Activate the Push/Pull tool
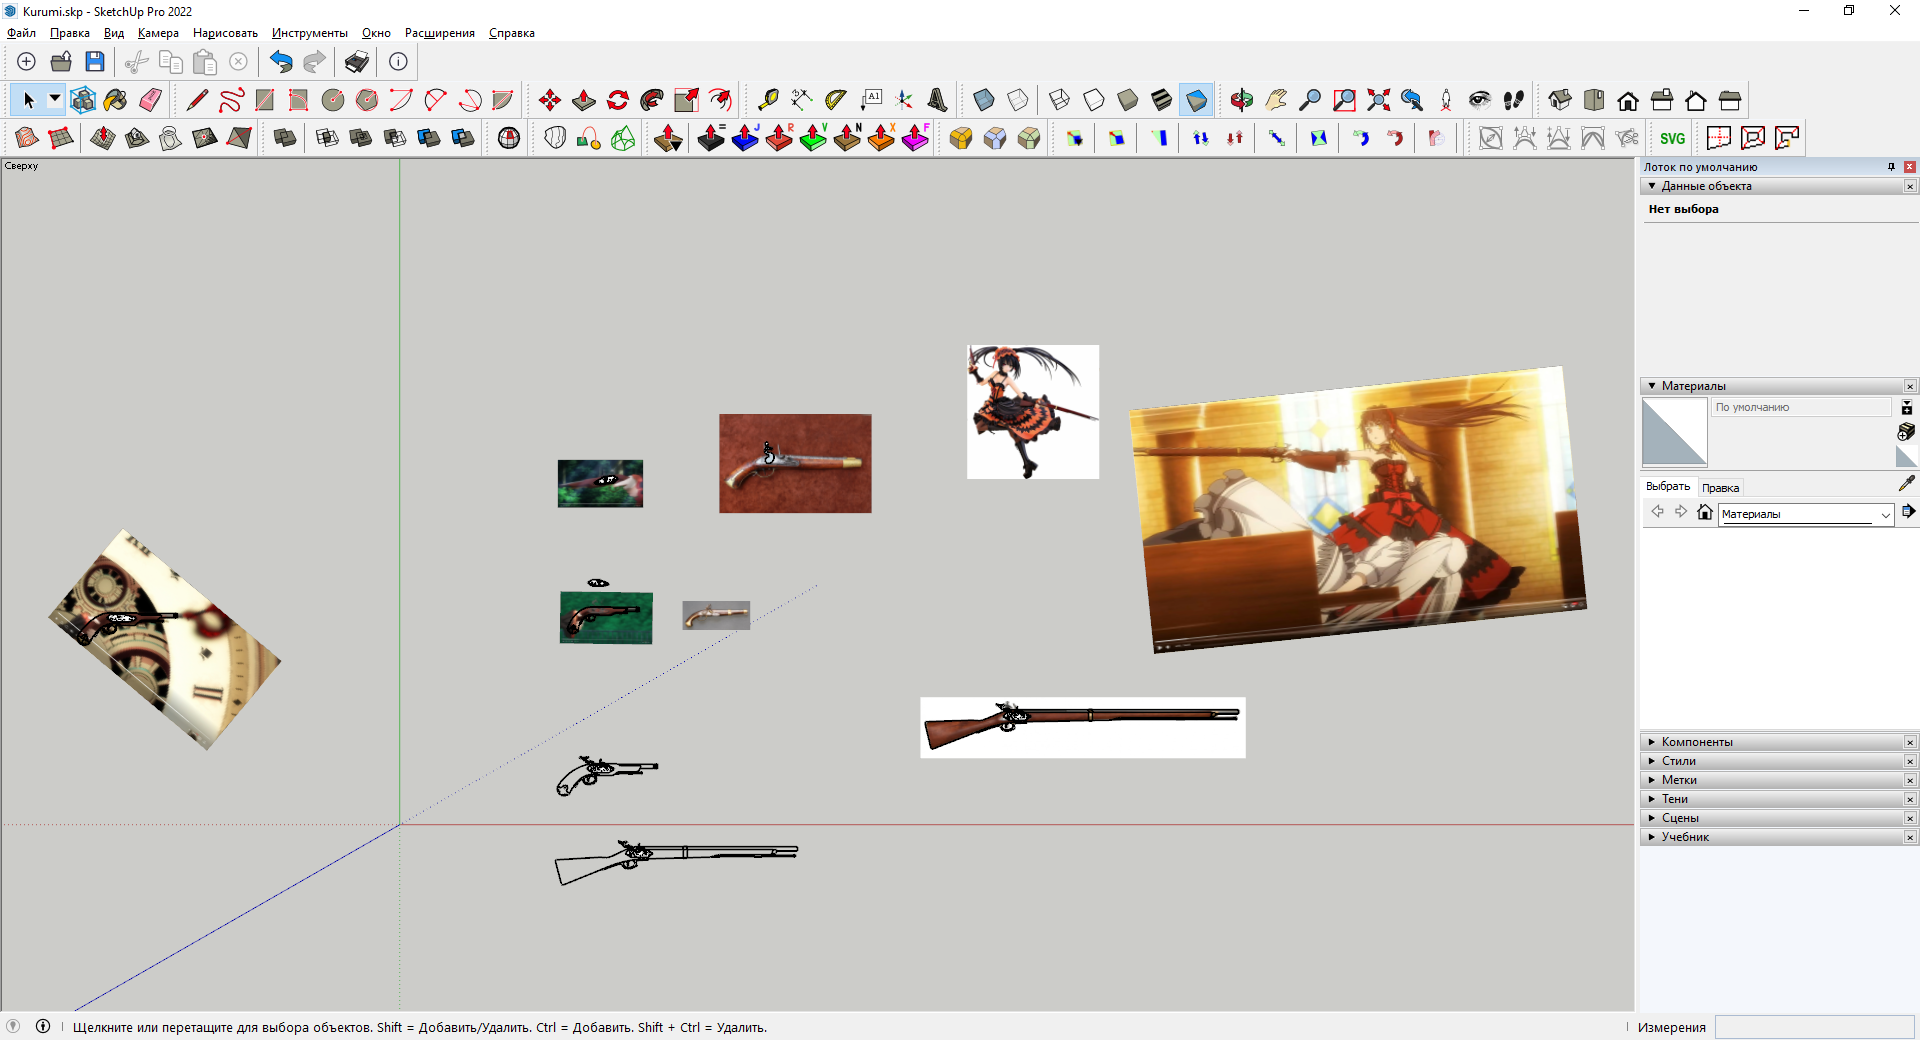1920x1040 pixels. [x=584, y=100]
